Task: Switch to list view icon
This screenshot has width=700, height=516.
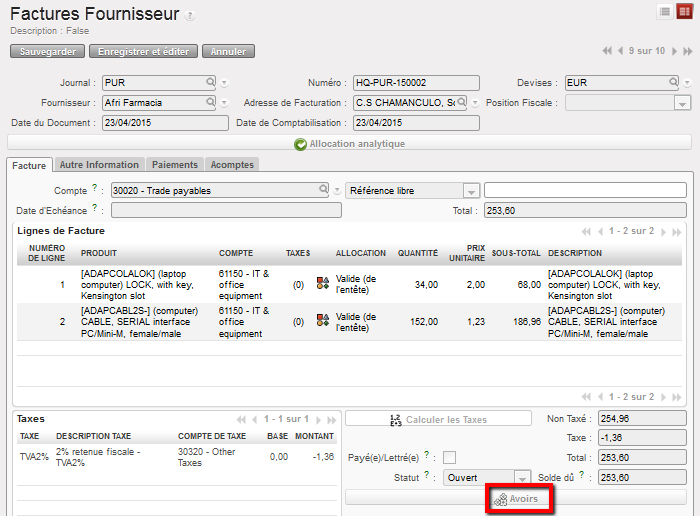Action: (664, 11)
